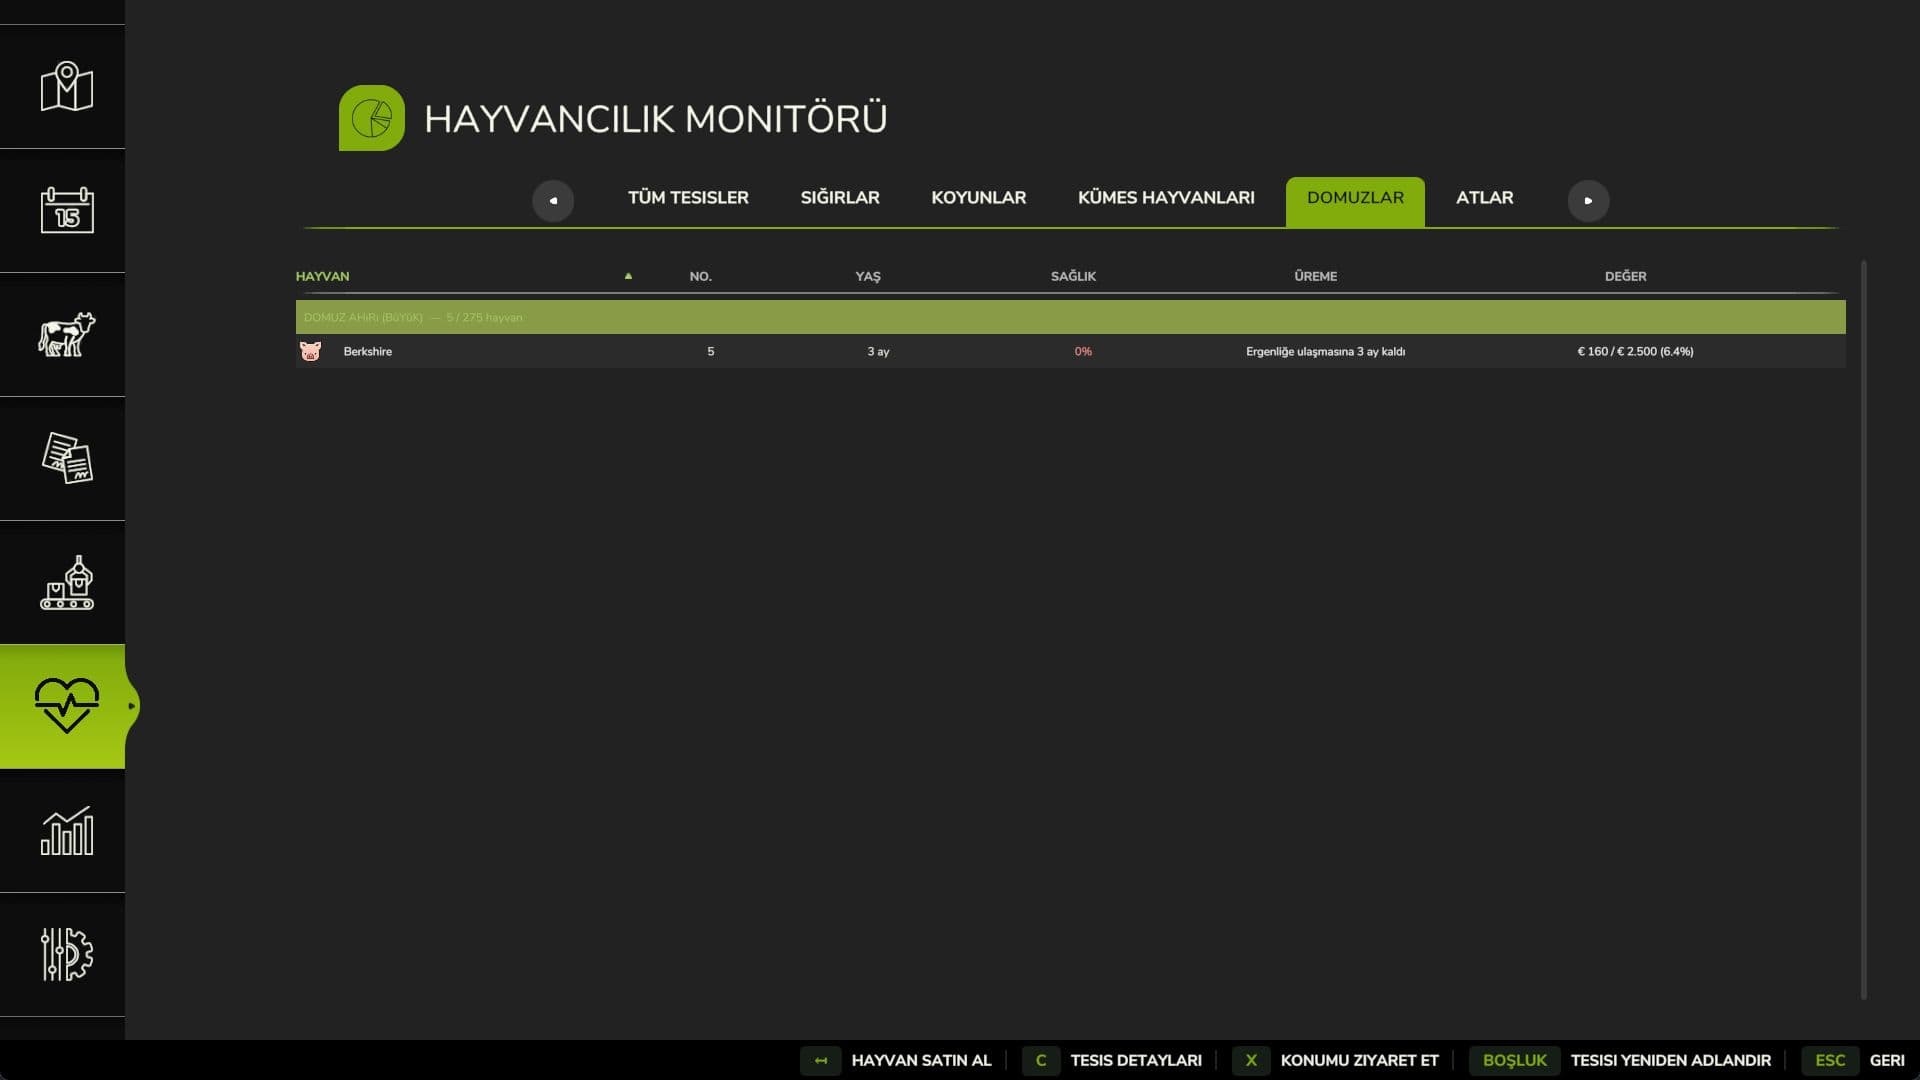Open the animals cow icon page
1920x1080 pixels.
tap(67, 334)
